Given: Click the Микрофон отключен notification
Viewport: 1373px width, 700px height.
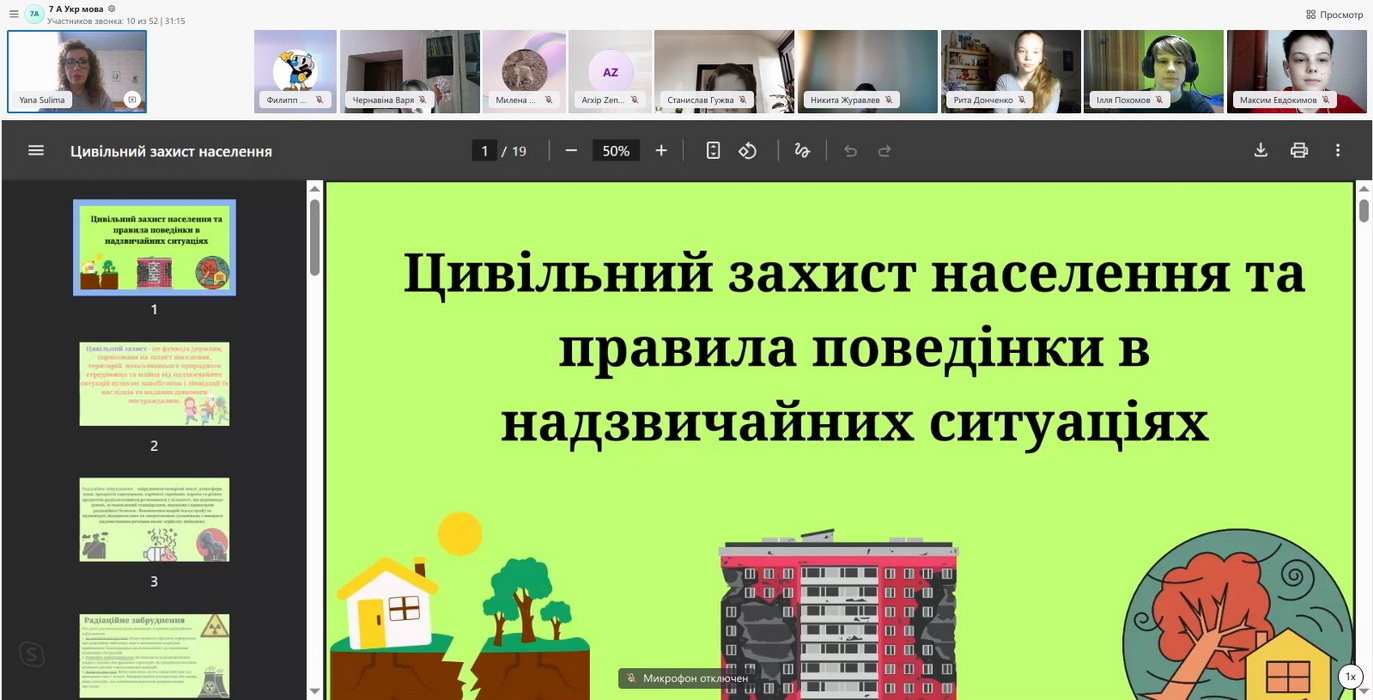Looking at the screenshot, I should click(x=686, y=678).
